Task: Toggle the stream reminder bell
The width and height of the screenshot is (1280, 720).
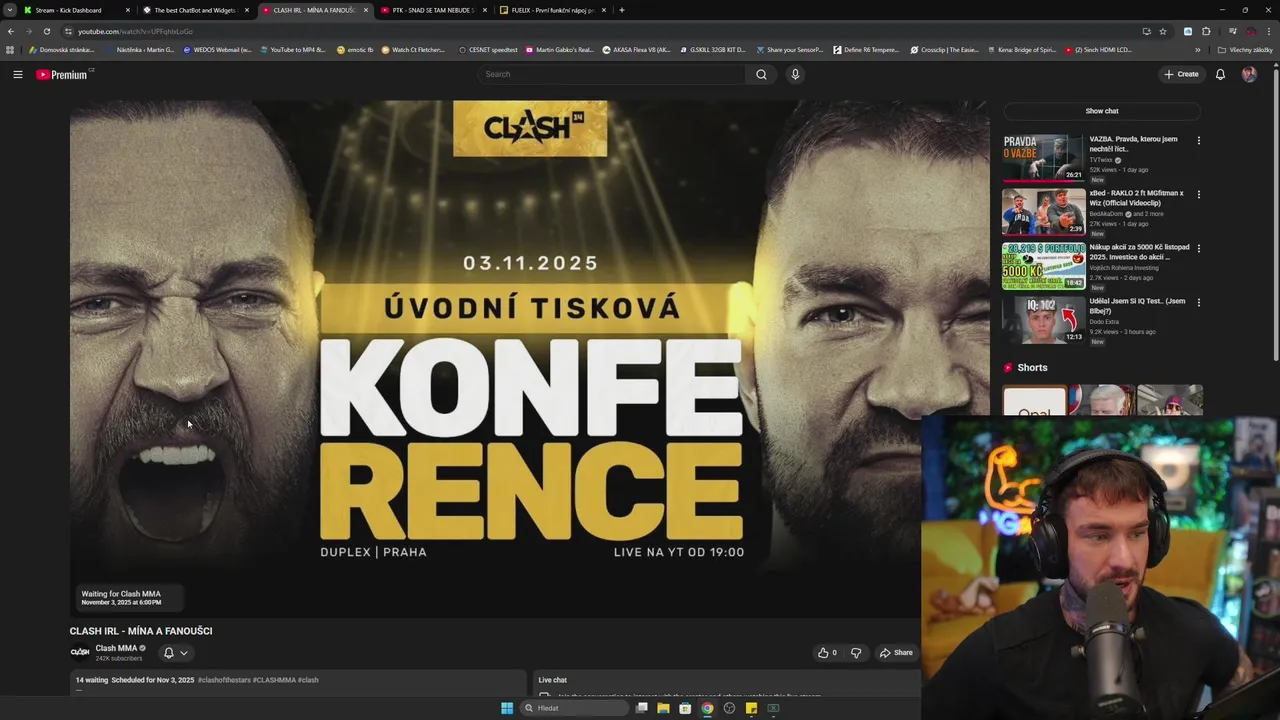Action: click(x=168, y=653)
